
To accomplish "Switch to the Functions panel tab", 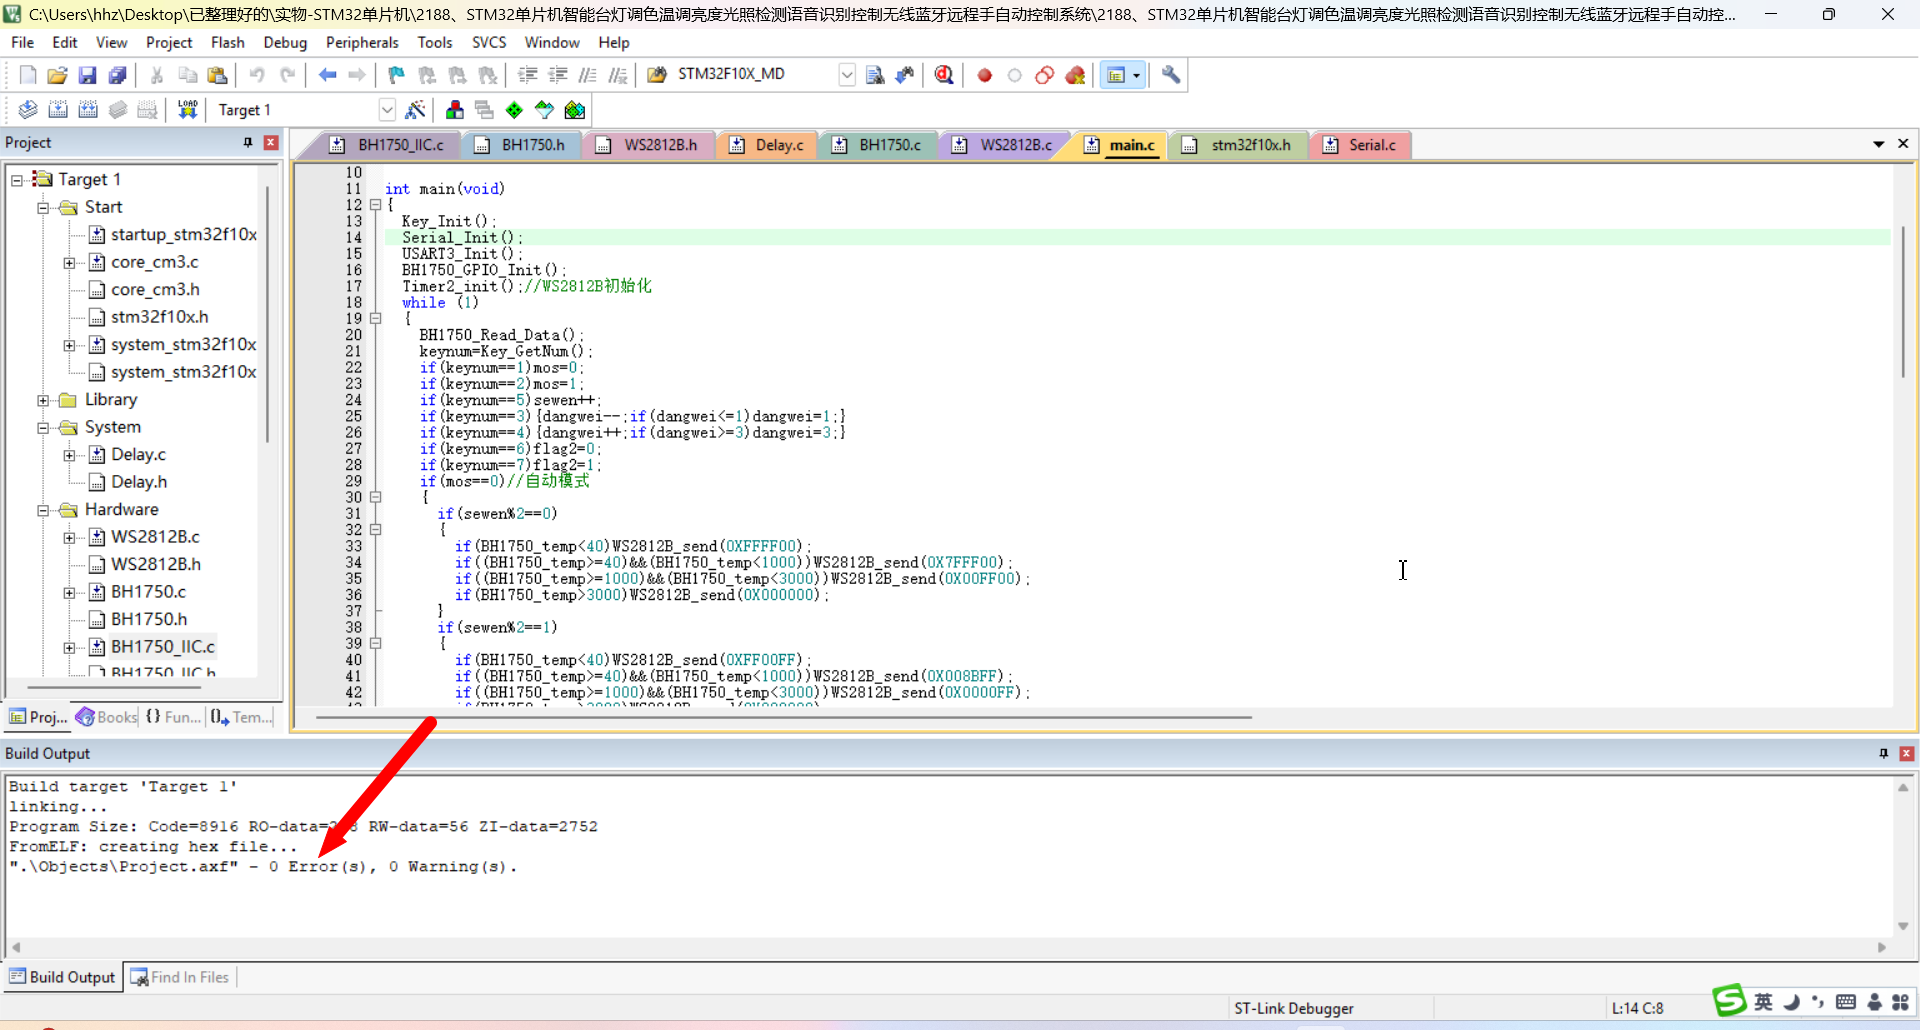I will pos(173,717).
